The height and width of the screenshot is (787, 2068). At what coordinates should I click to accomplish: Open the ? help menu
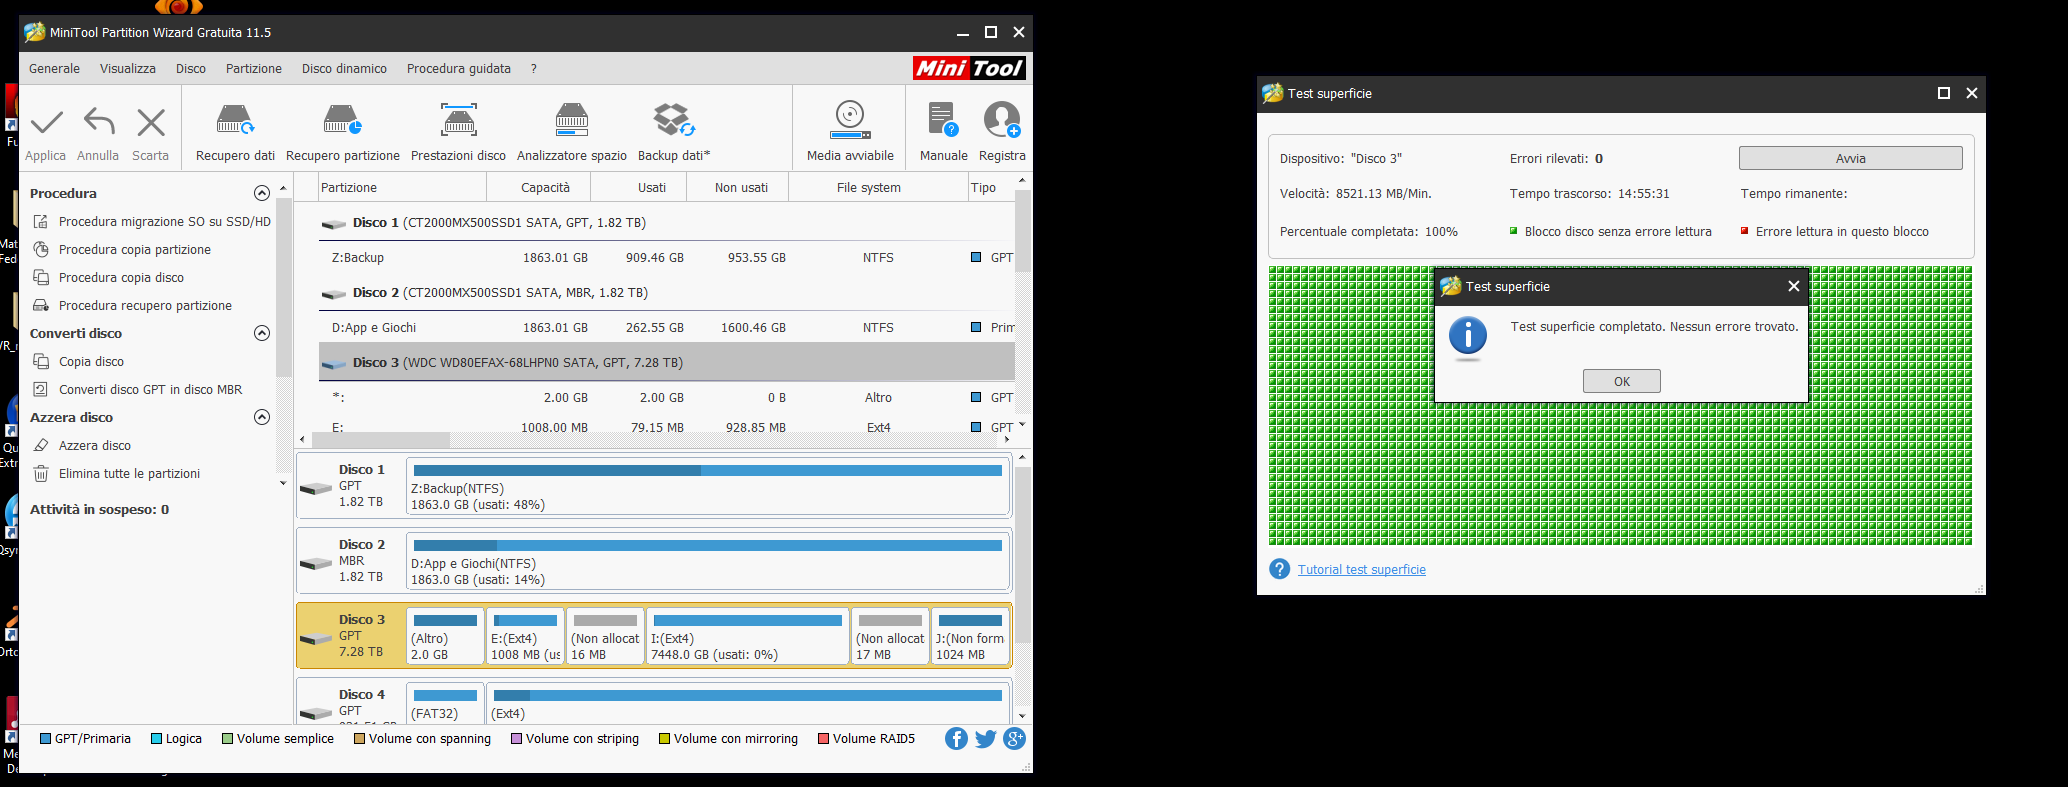(534, 69)
